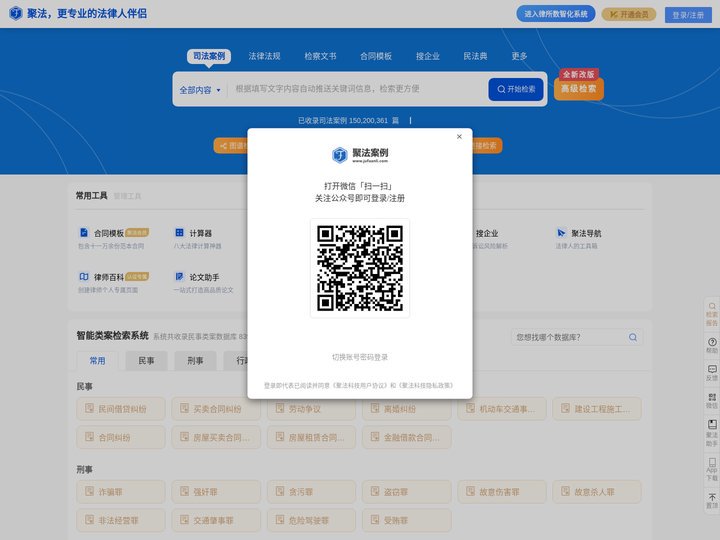The image size is (720, 540).
Task: Select the 司法案例 tab
Action: (209, 56)
